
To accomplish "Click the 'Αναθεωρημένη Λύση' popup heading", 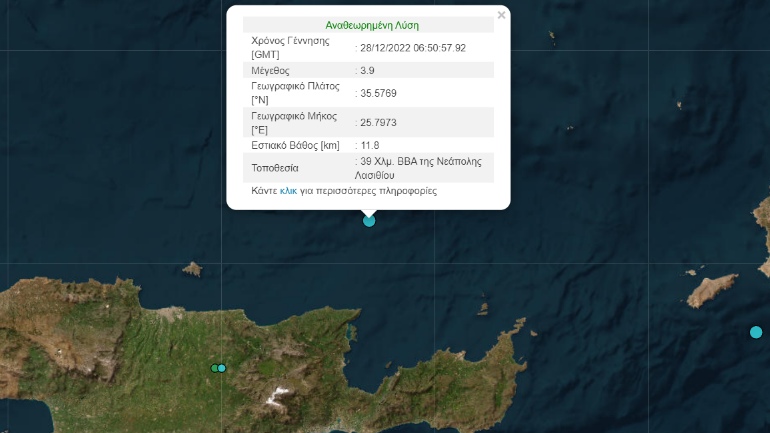I will 372,25.
